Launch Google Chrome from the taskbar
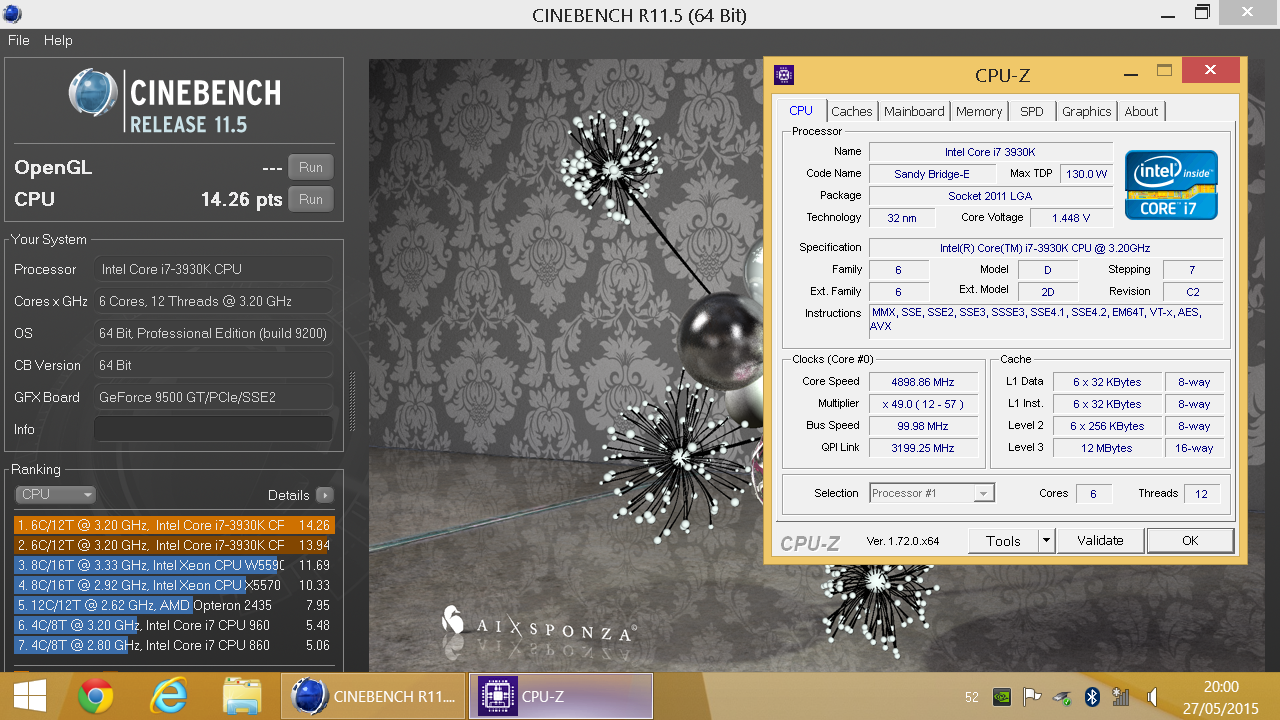 (96, 696)
